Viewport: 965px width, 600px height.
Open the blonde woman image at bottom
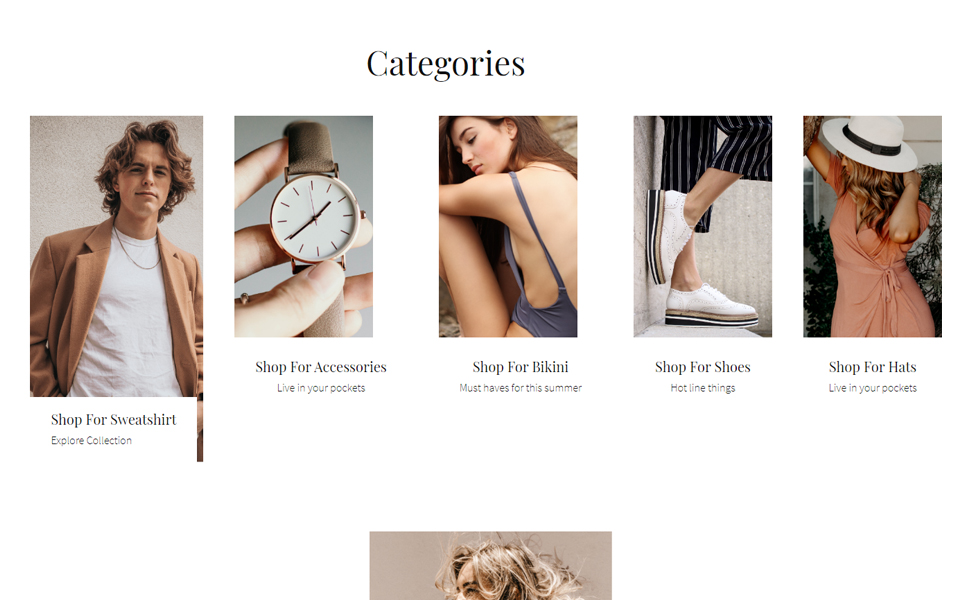pos(491,566)
